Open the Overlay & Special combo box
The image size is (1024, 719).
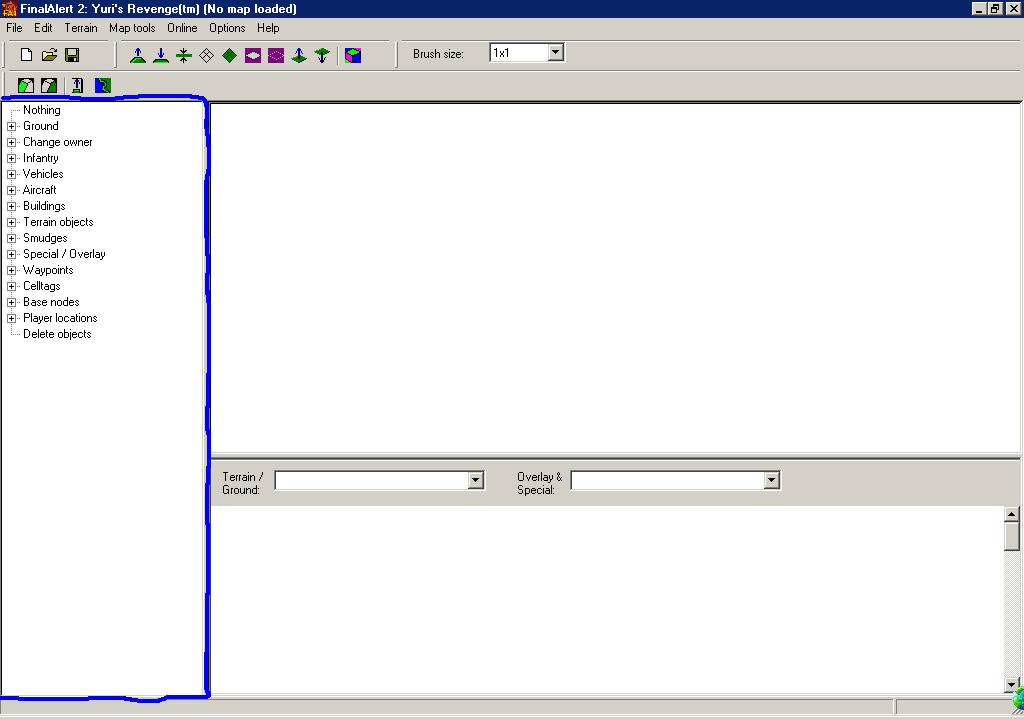click(771, 481)
